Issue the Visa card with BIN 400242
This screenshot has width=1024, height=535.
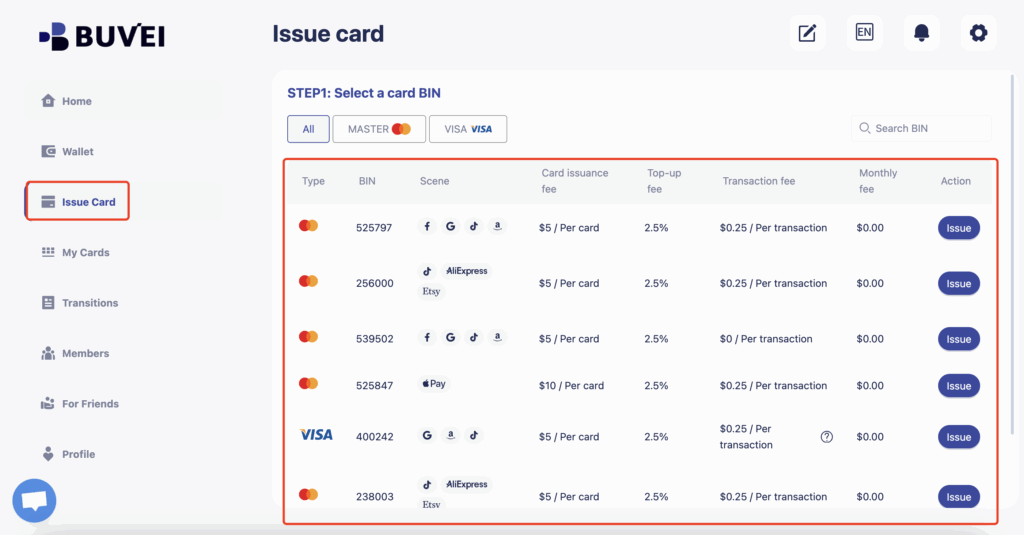958,437
